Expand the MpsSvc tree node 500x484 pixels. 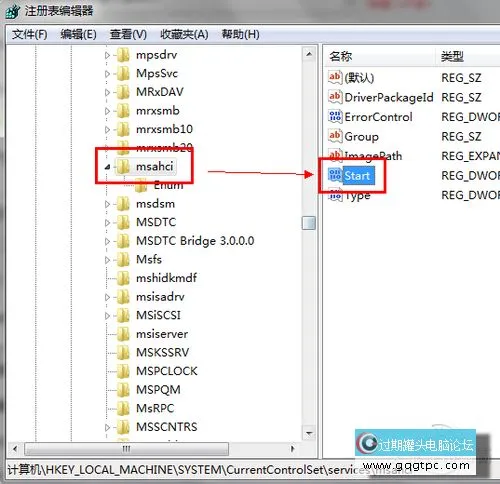click(107, 74)
